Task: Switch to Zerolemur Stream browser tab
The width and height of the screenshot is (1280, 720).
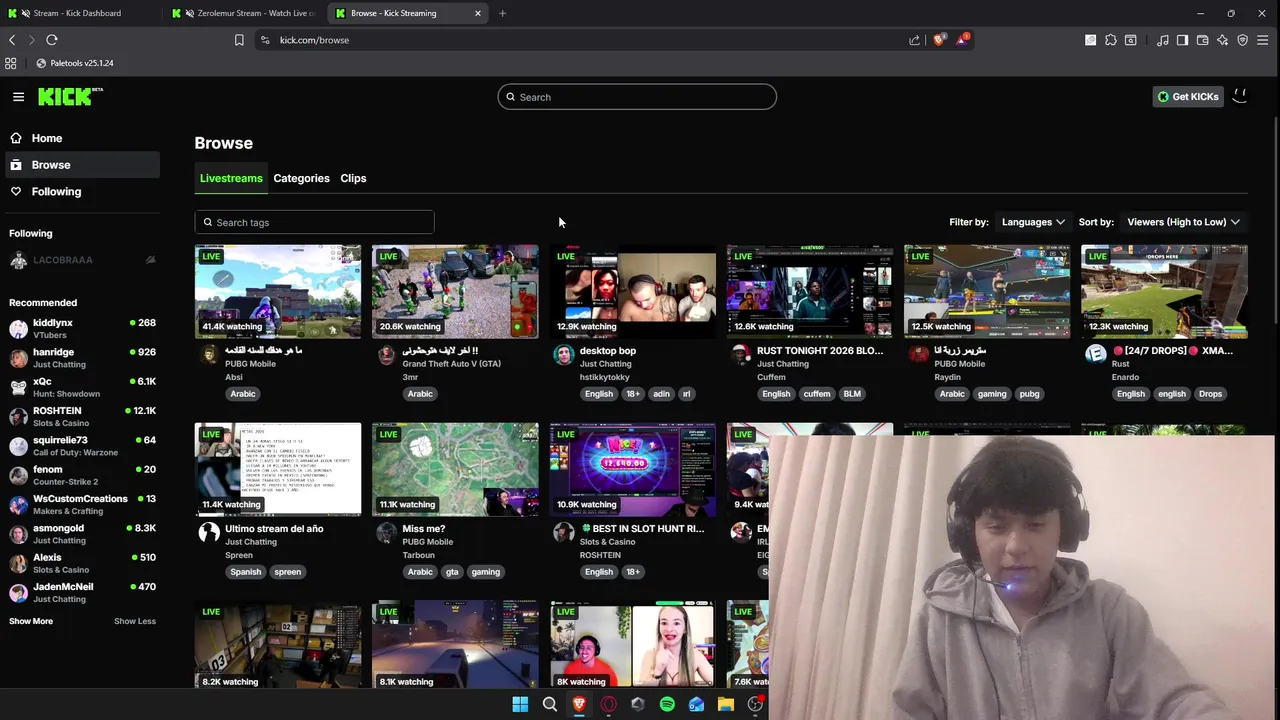Action: (x=242, y=13)
